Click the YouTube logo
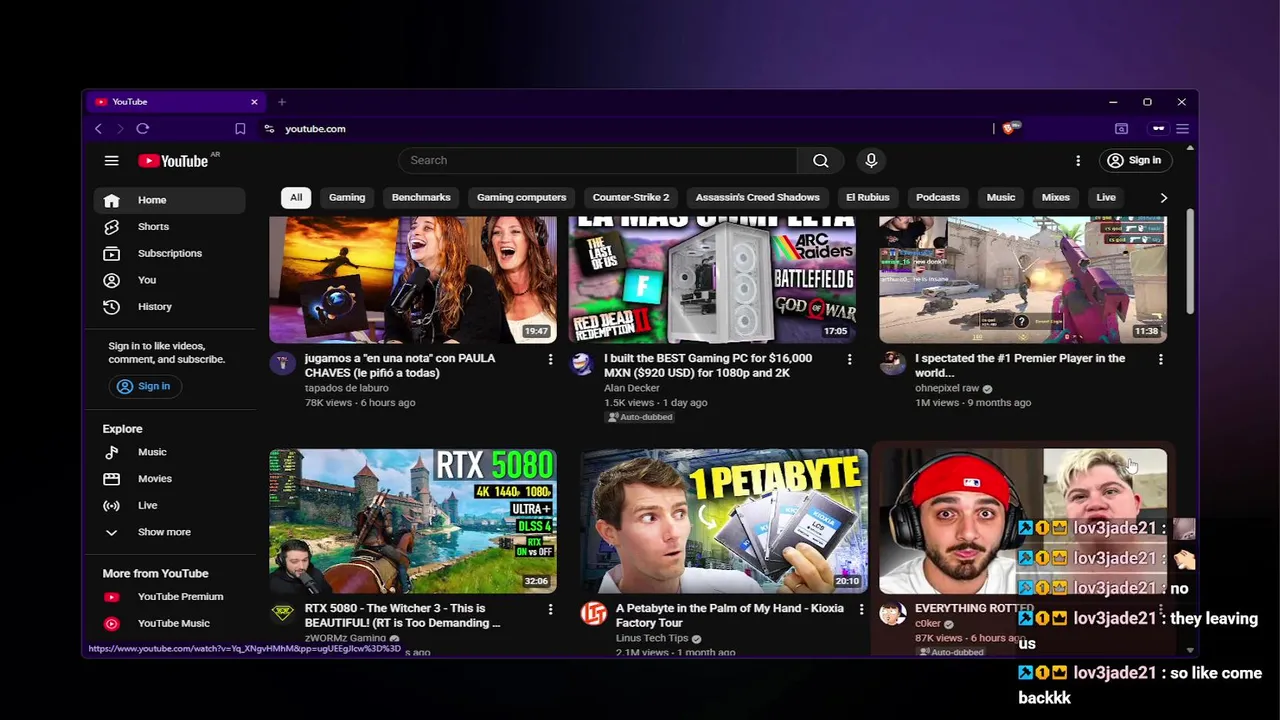 pyautogui.click(x=173, y=161)
